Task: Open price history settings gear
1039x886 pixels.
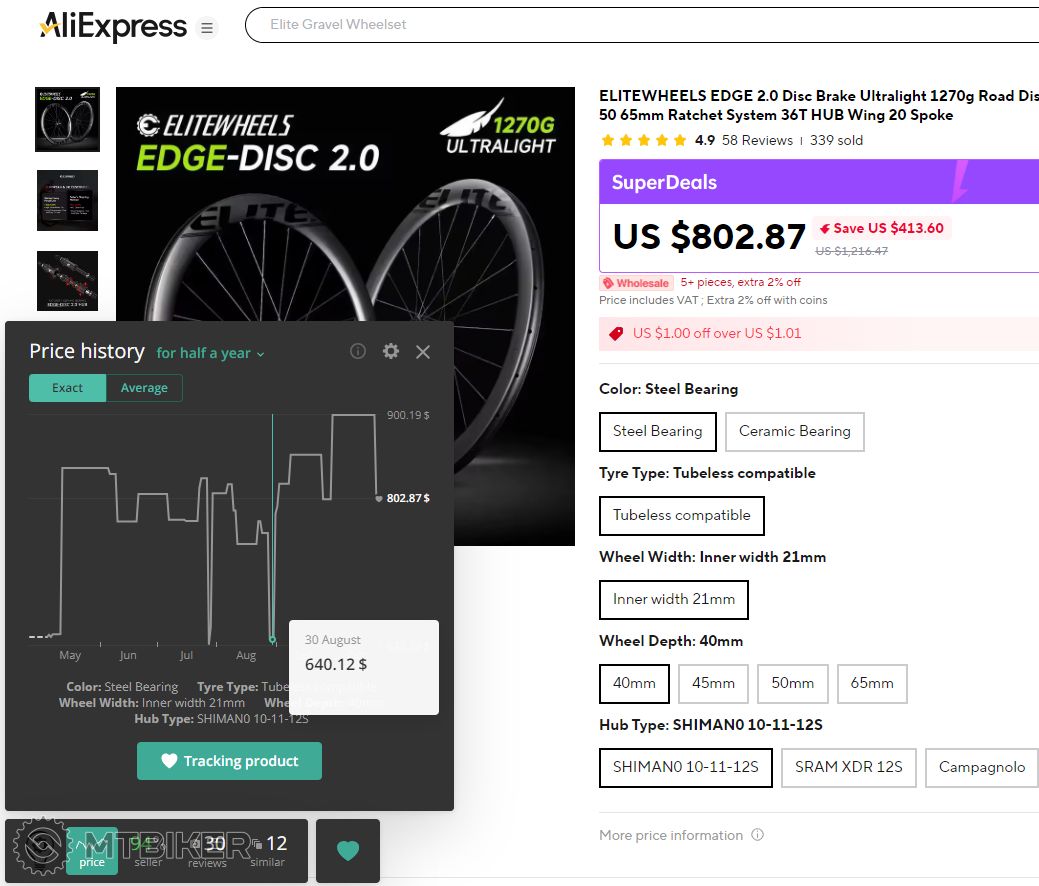Action: pyautogui.click(x=391, y=351)
